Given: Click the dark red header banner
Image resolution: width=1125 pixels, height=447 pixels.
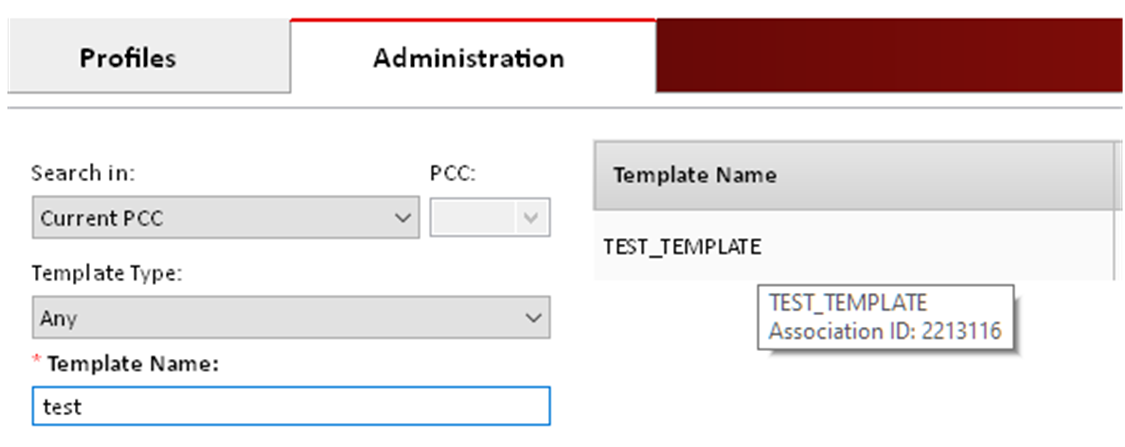Looking at the screenshot, I should (888, 56).
